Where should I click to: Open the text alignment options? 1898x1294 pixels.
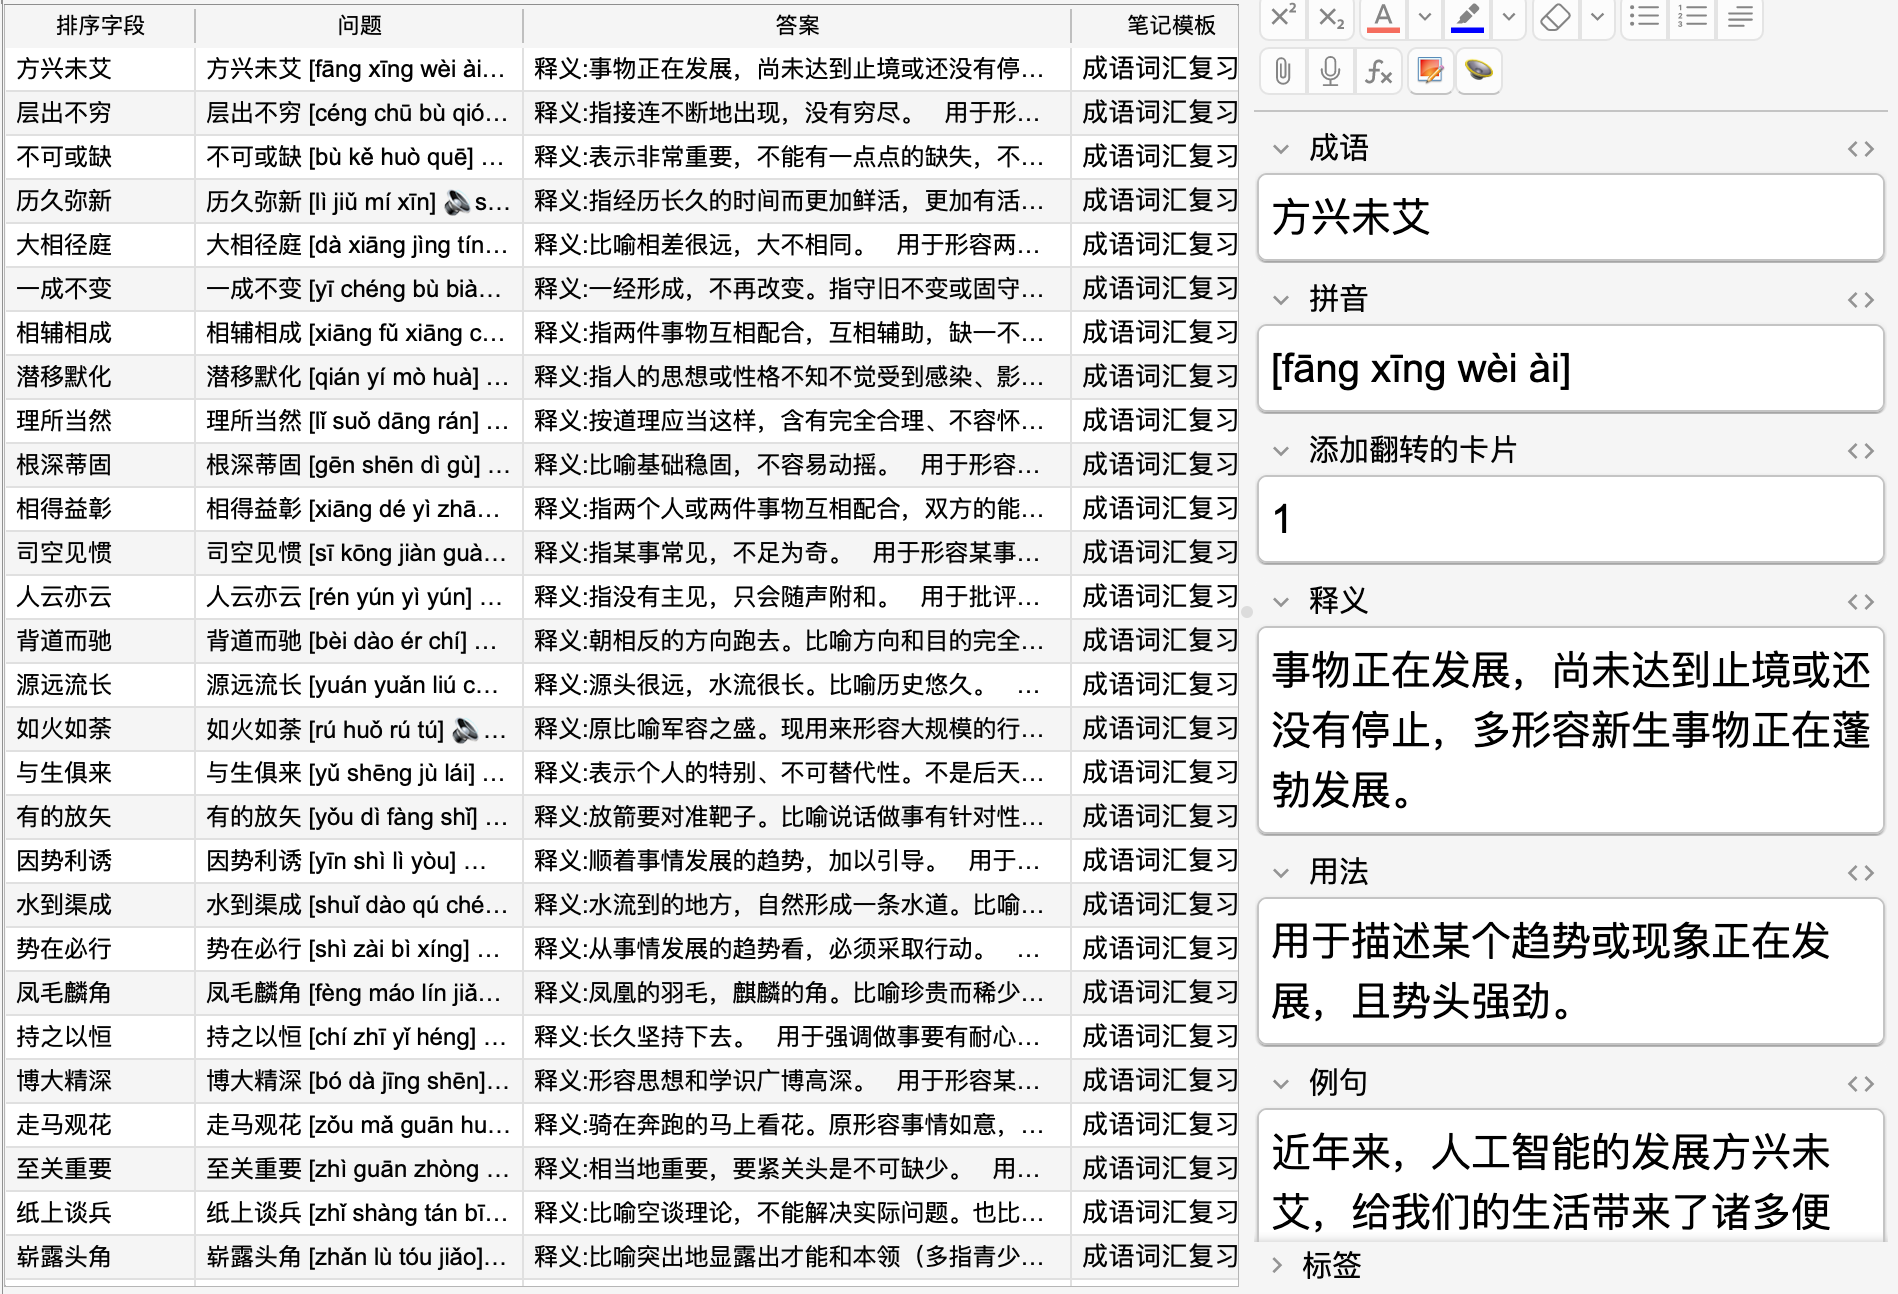coord(1740,17)
